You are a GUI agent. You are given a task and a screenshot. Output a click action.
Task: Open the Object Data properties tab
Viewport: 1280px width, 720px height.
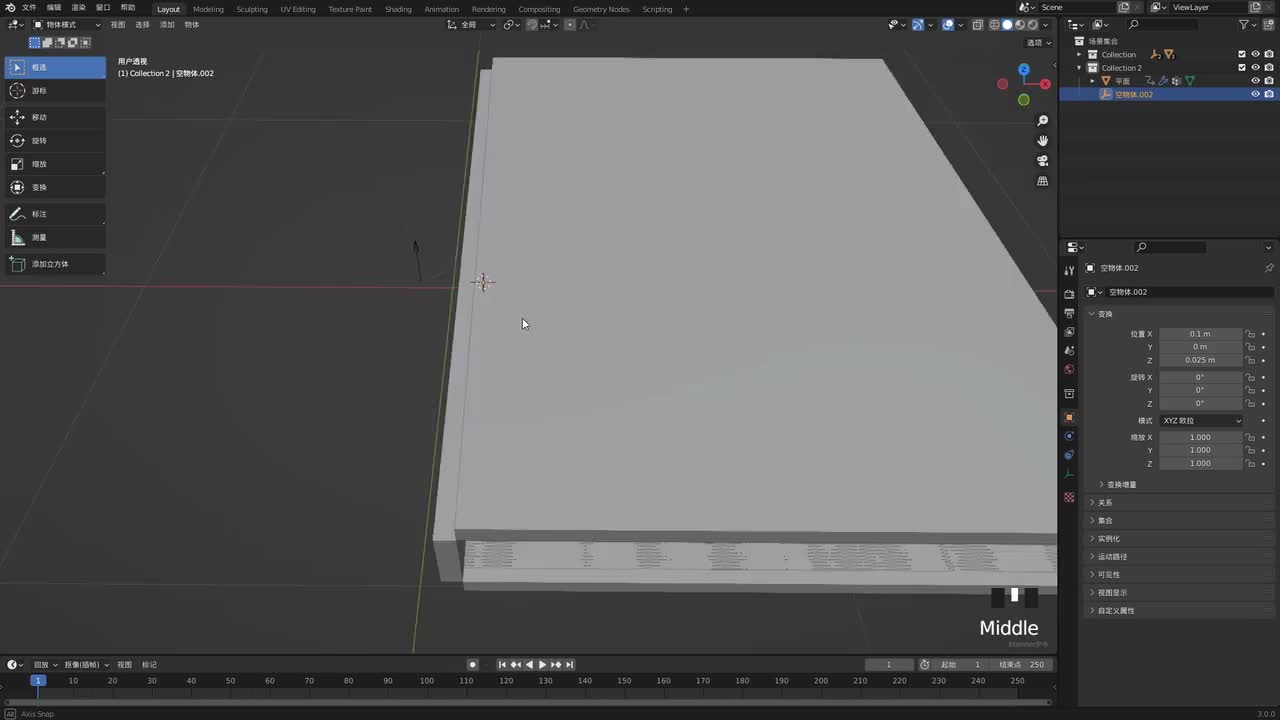[1069, 474]
